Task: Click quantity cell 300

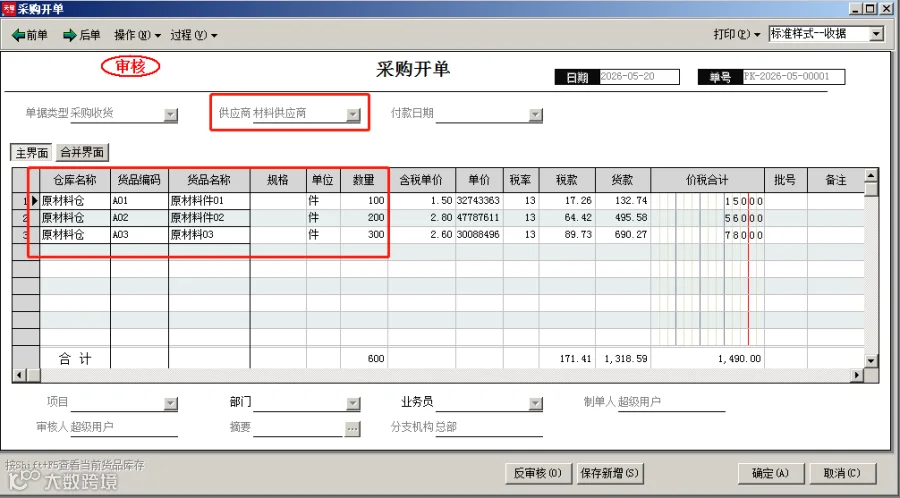Action: click(364, 235)
